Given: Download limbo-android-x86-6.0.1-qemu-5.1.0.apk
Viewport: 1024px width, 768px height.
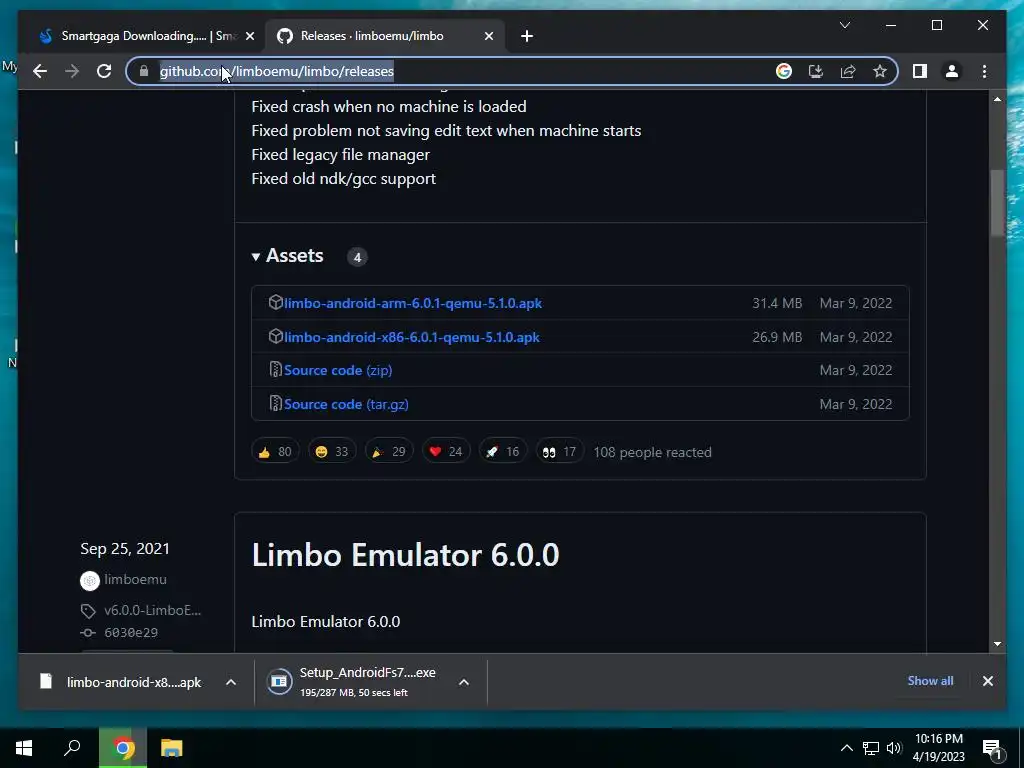Looking at the screenshot, I should (x=411, y=337).
